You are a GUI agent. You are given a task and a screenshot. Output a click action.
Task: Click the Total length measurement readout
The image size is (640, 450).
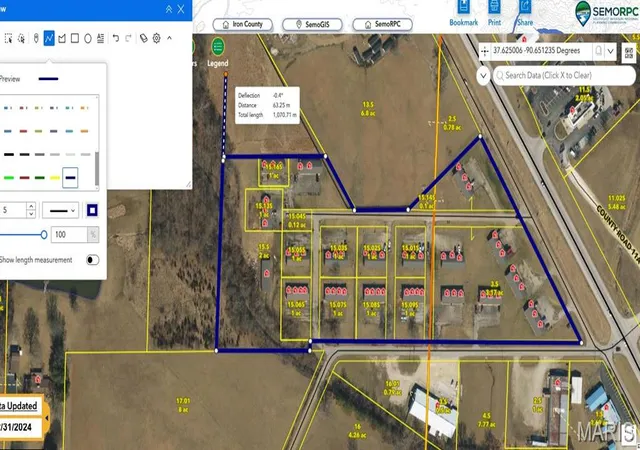click(267, 115)
